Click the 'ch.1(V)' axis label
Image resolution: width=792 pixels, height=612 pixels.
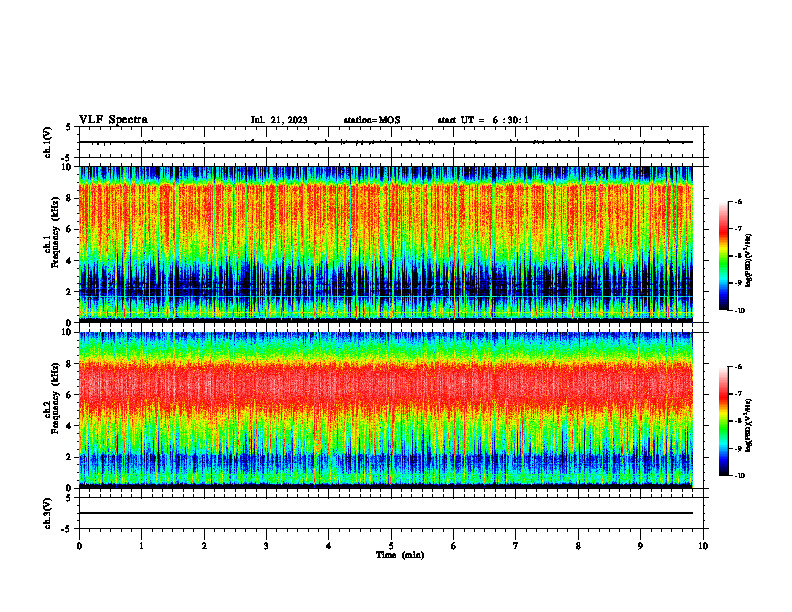coord(48,142)
